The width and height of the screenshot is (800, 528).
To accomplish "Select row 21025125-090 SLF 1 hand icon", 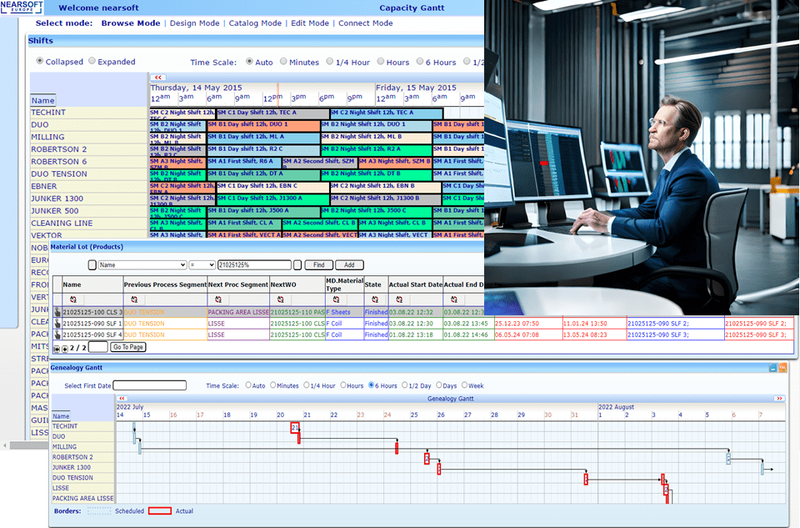I will tap(58, 323).
